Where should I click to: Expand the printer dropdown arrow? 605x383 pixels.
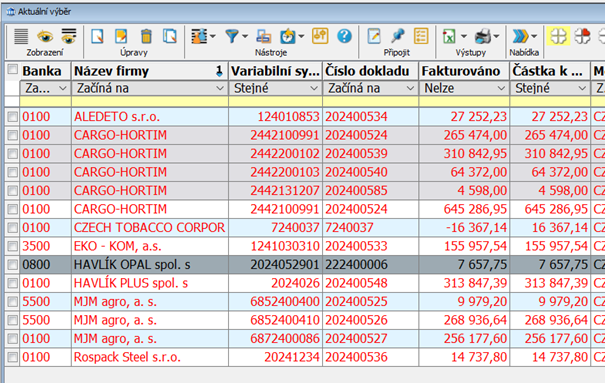[496, 37]
